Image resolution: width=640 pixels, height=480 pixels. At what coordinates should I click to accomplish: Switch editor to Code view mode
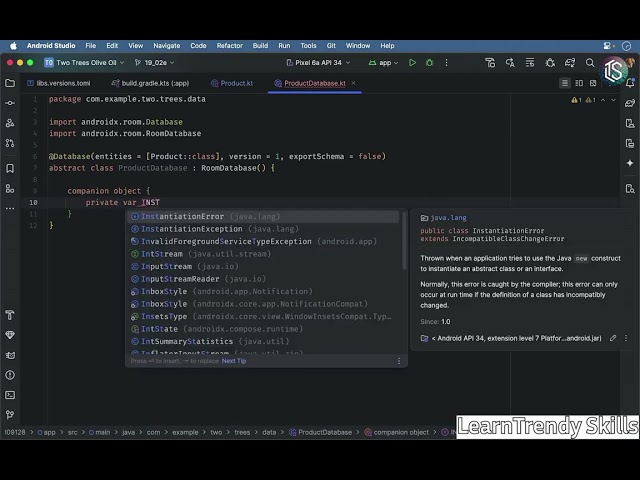[x=565, y=83]
